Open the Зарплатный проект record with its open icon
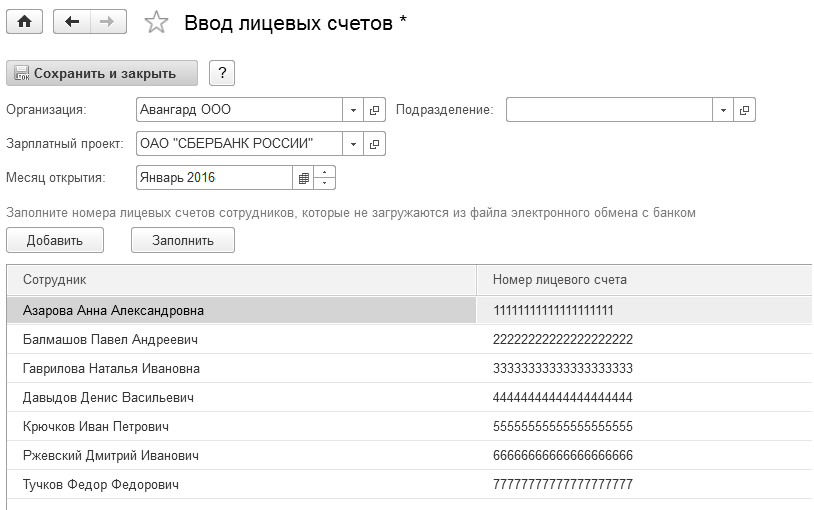This screenshot has width=814, height=510. [x=375, y=144]
